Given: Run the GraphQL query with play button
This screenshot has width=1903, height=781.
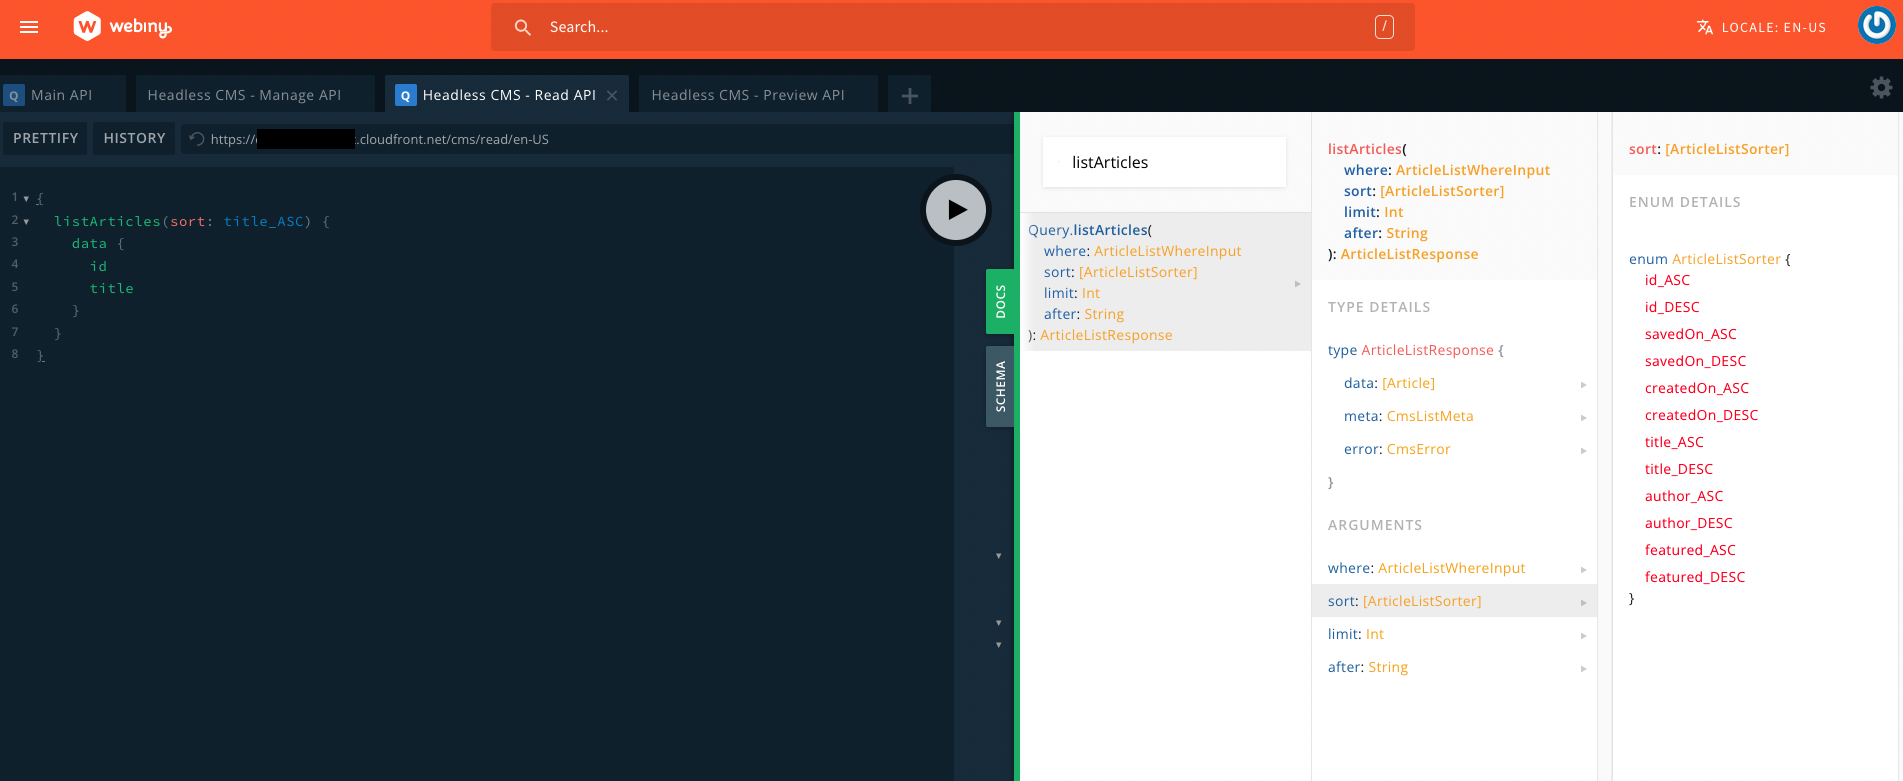Looking at the screenshot, I should (x=955, y=210).
